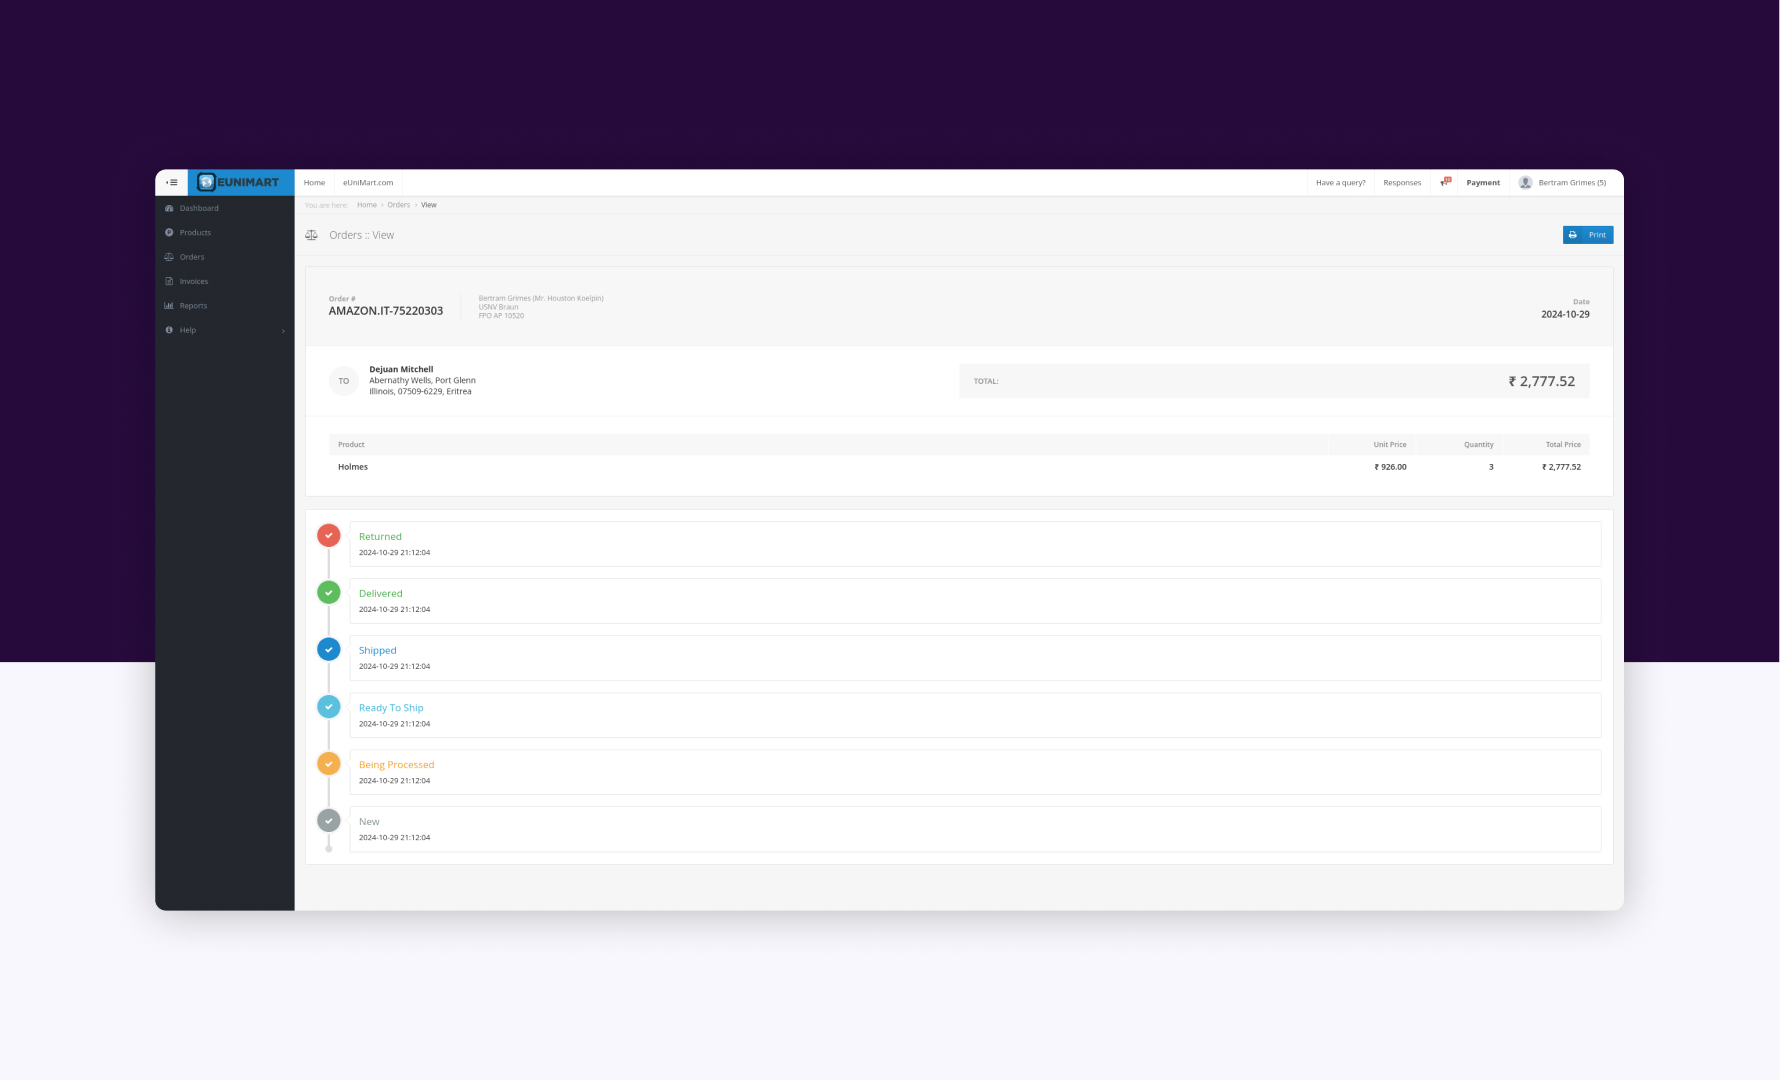The height and width of the screenshot is (1080, 1780).
Task: Open Responses in the top bar
Action: (1402, 183)
